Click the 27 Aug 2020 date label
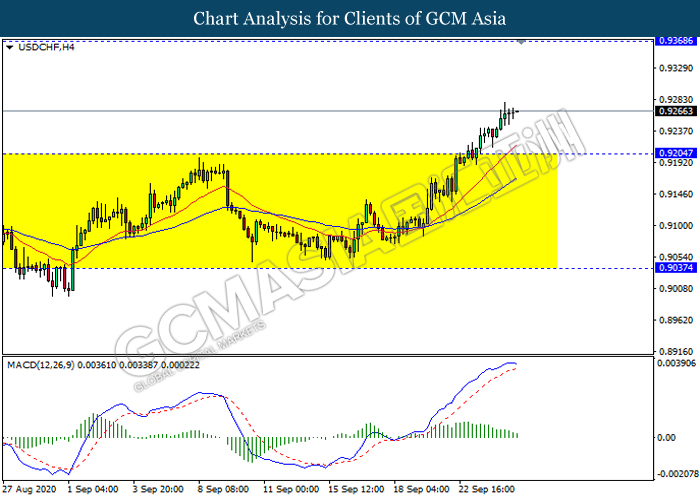 [29, 489]
